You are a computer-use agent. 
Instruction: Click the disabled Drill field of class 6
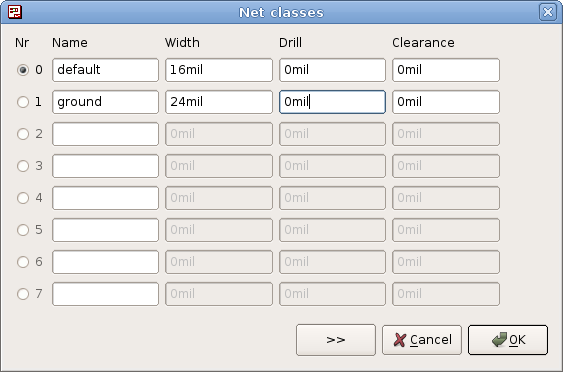(x=332, y=262)
